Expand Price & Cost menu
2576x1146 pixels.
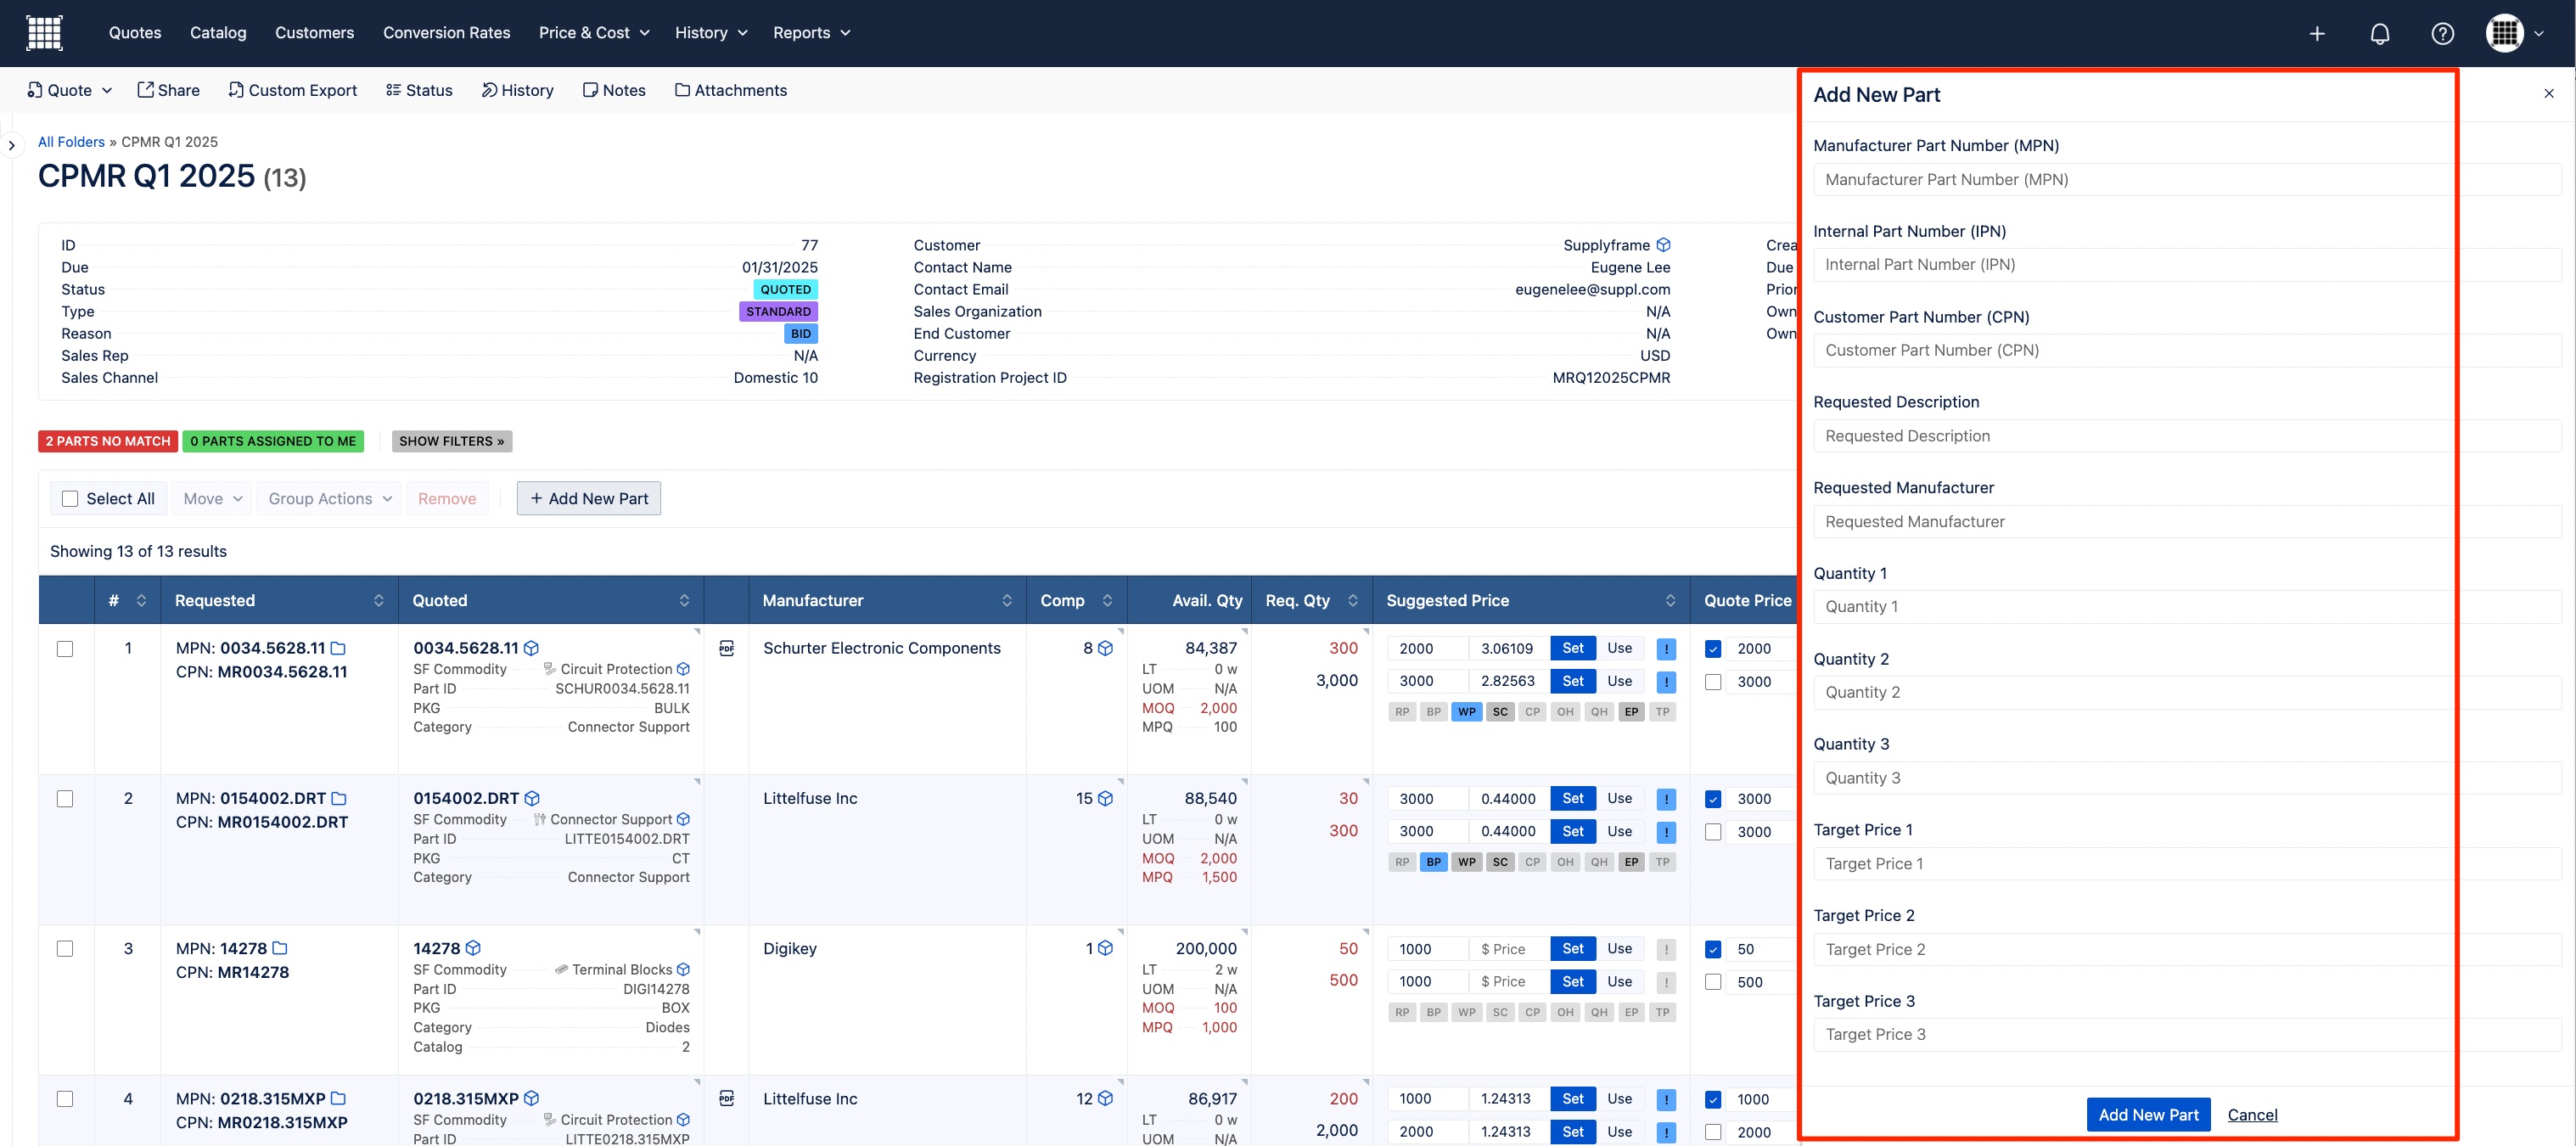point(594,33)
